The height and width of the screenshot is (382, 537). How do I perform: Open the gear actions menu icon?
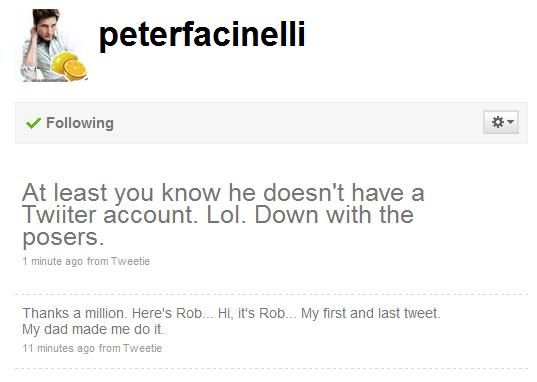pos(498,122)
